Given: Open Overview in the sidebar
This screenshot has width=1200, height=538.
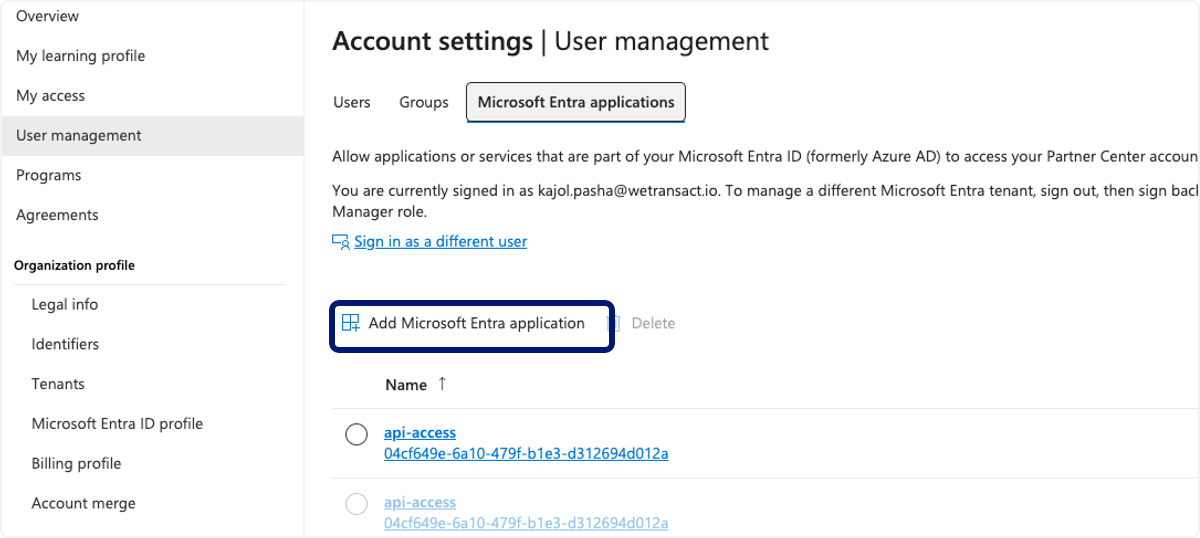Looking at the screenshot, I should coord(47,16).
